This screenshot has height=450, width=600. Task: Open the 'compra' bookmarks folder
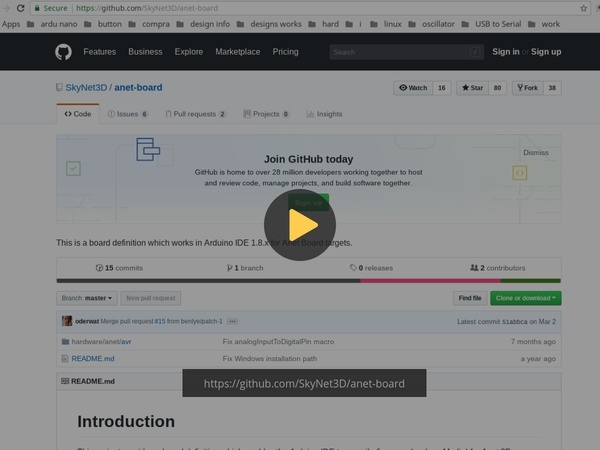(149, 24)
